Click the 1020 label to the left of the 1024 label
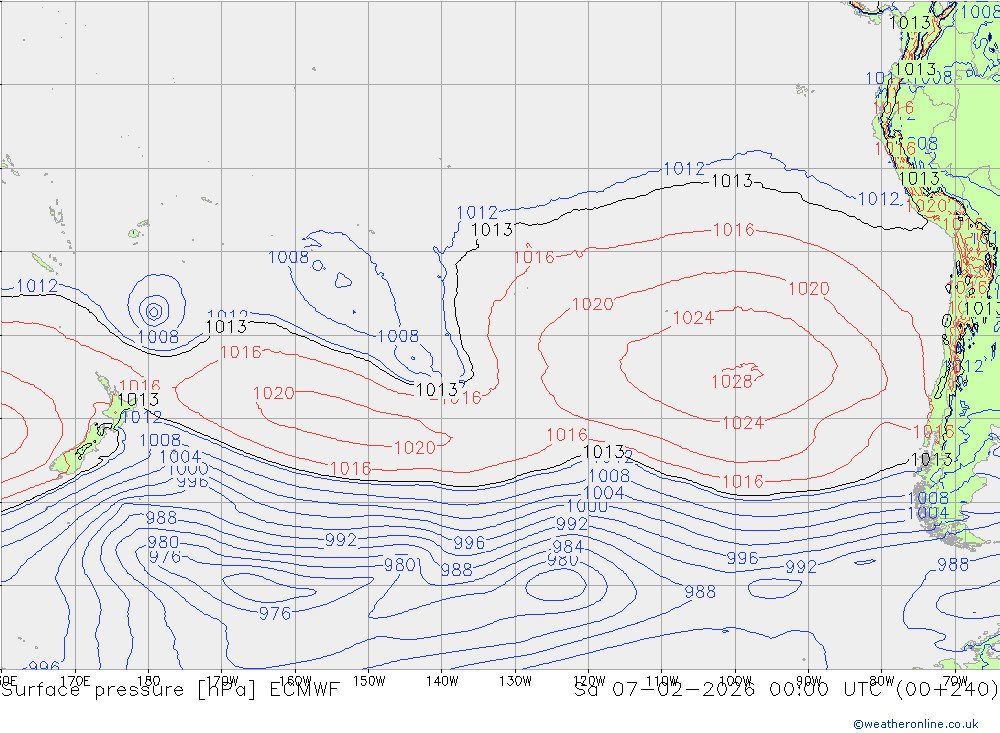The height and width of the screenshot is (733, 1000). (592, 304)
